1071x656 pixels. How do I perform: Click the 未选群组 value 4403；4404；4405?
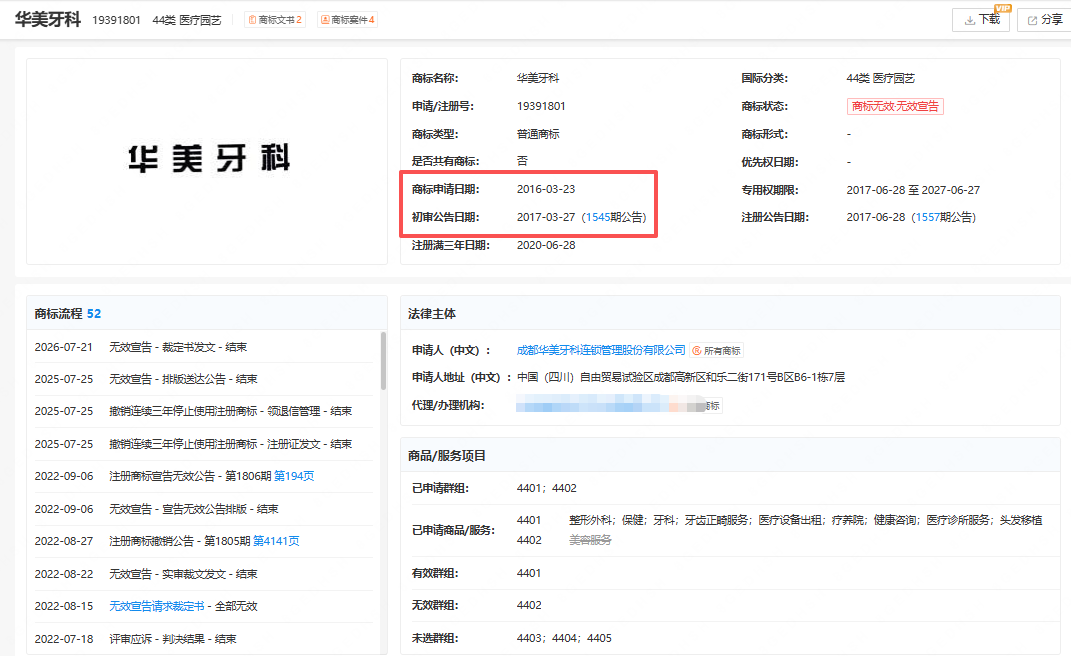564,638
